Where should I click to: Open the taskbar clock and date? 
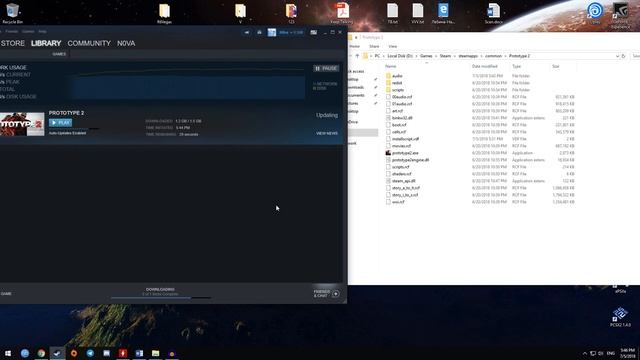(627, 353)
